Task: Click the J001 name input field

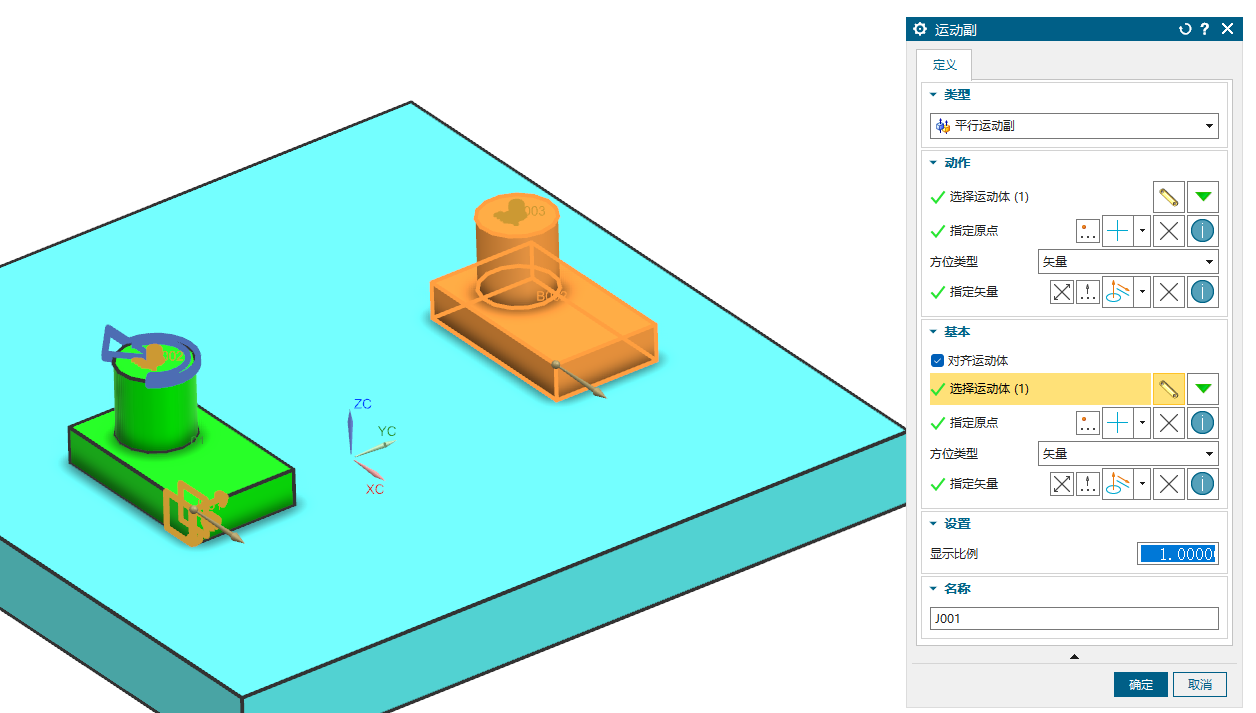Action: [x=1074, y=619]
